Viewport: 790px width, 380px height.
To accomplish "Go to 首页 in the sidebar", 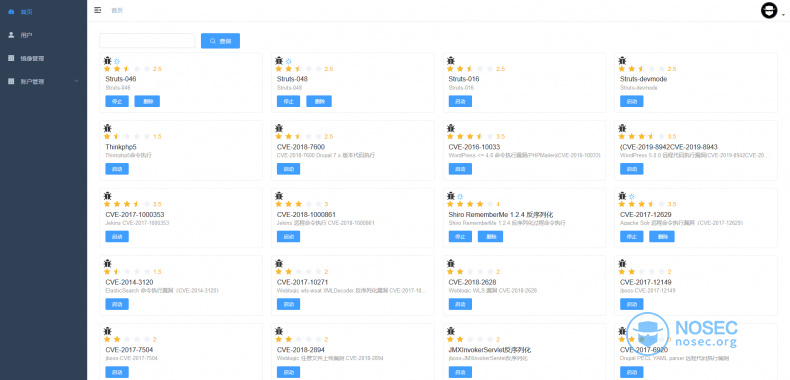I will [x=43, y=11].
